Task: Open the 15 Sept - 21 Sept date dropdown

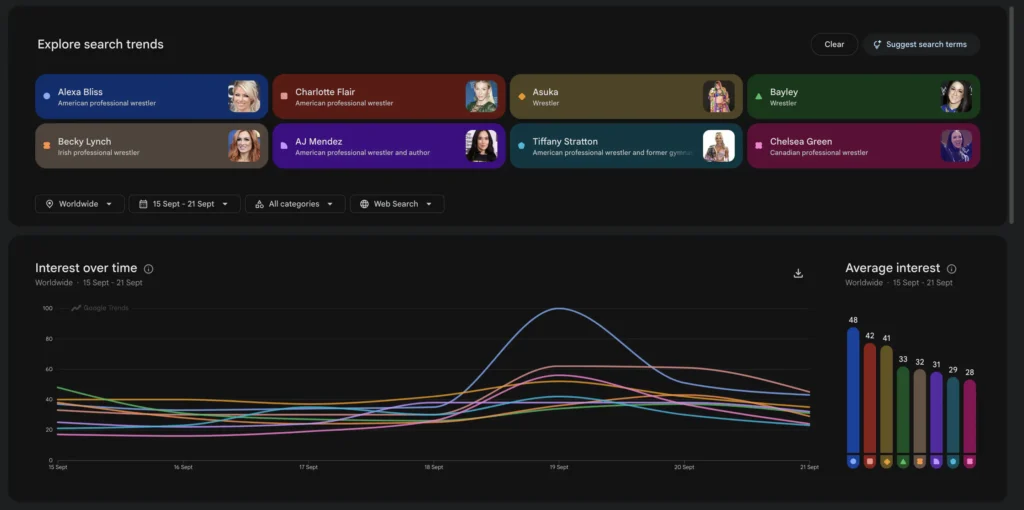Action: 185,204
